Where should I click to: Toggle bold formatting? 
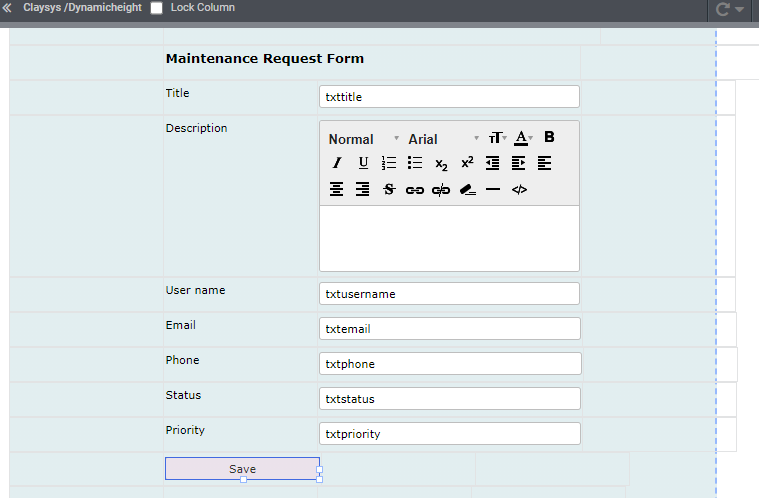(549, 137)
